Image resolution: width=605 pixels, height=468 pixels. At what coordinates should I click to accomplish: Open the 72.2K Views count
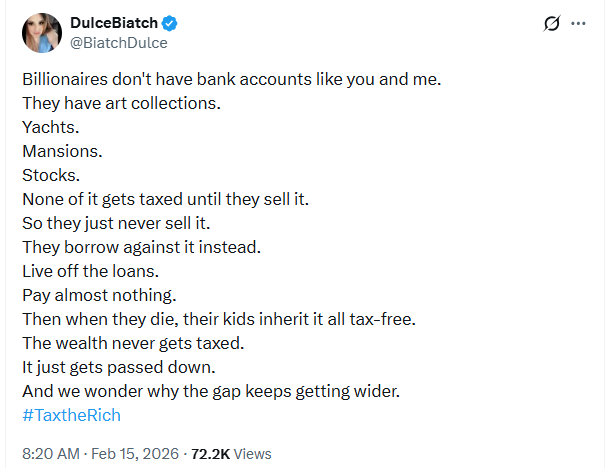coord(232,453)
